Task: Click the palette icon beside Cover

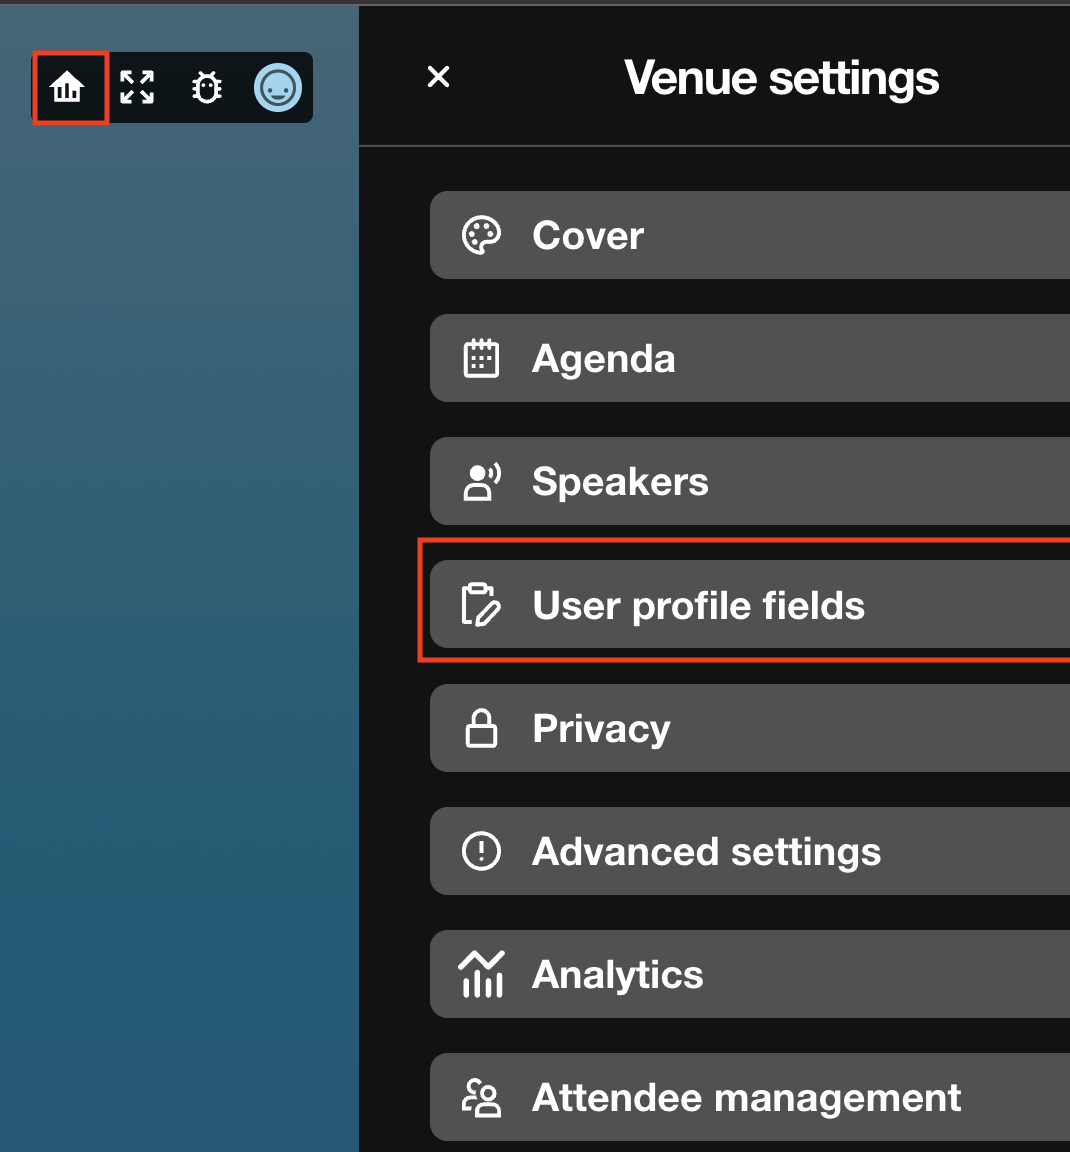Action: point(481,236)
